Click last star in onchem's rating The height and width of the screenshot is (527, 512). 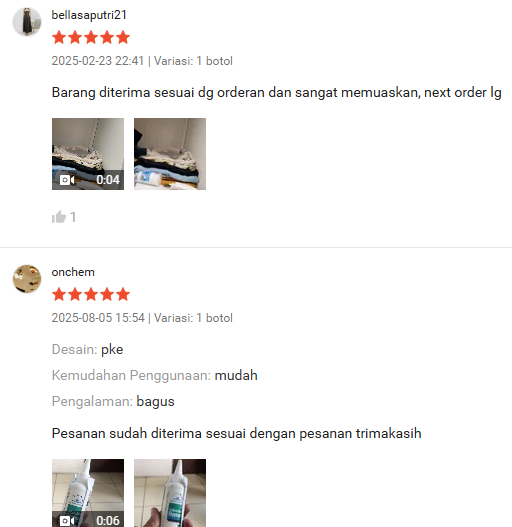pyautogui.click(x=123, y=294)
